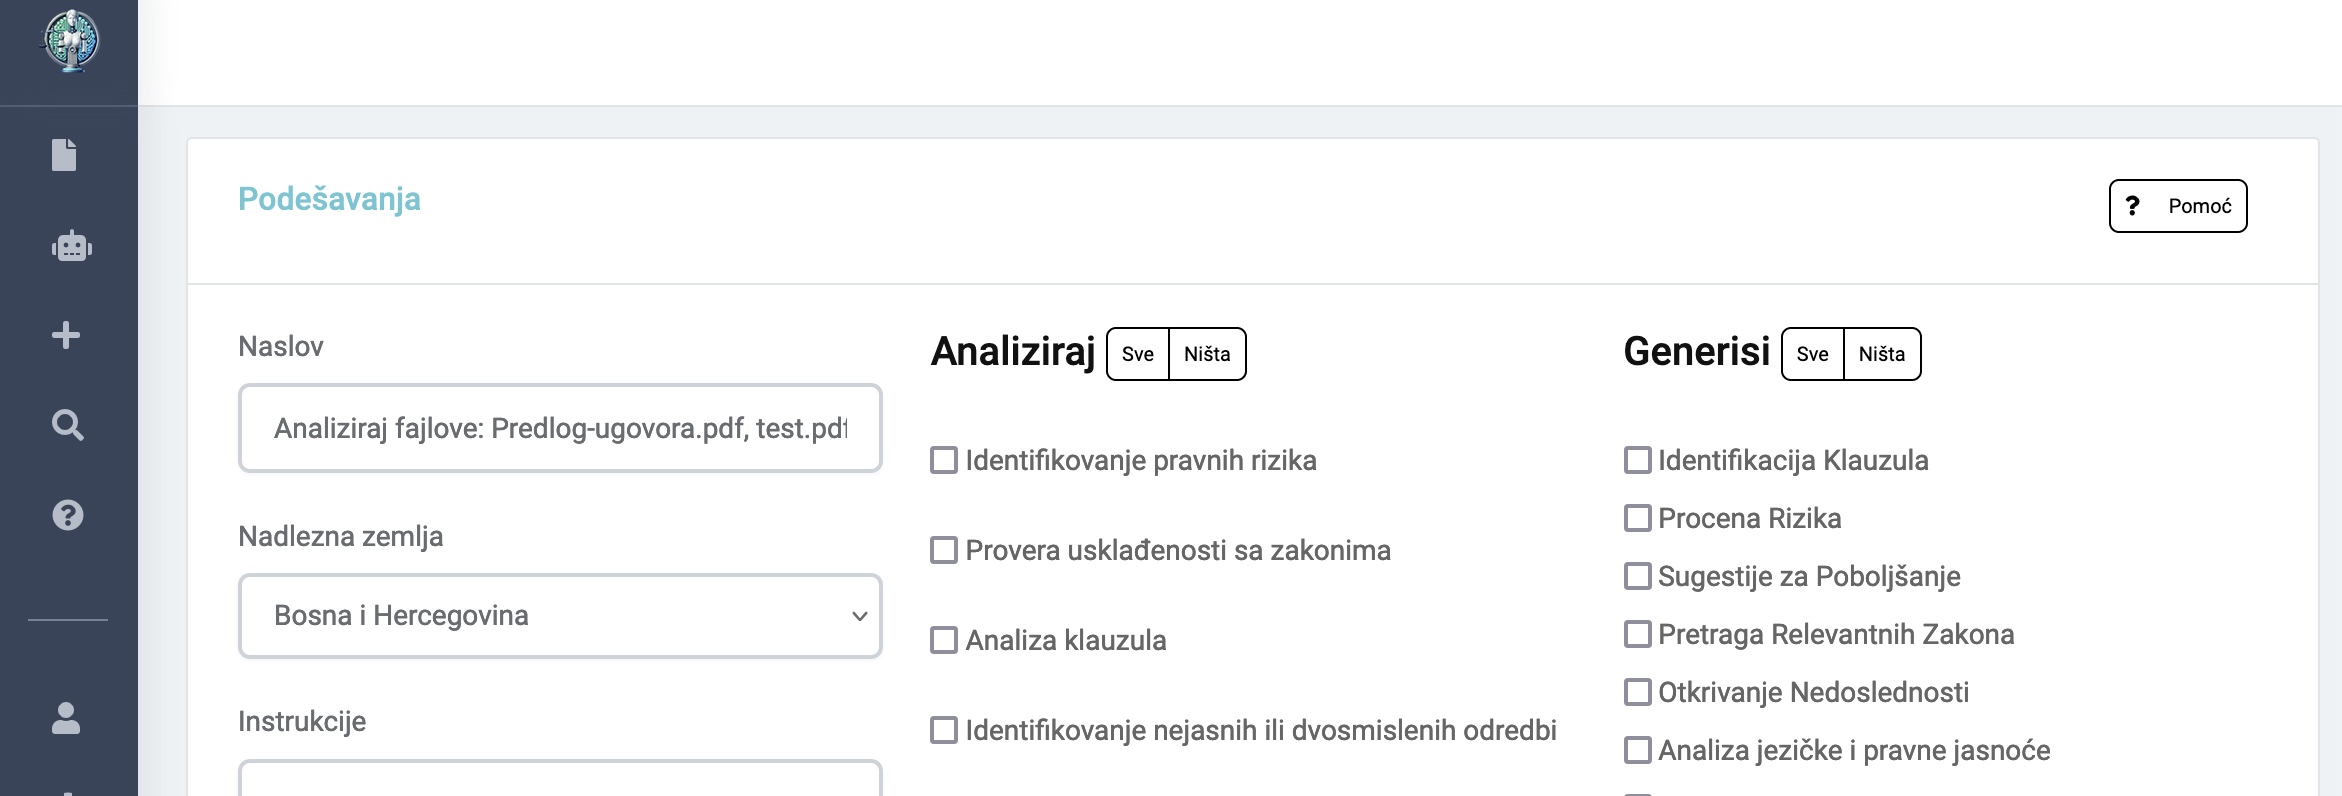Viewport: 2342px width, 796px height.
Task: Open the robot assistant icon in sidebar
Action: [x=71, y=245]
